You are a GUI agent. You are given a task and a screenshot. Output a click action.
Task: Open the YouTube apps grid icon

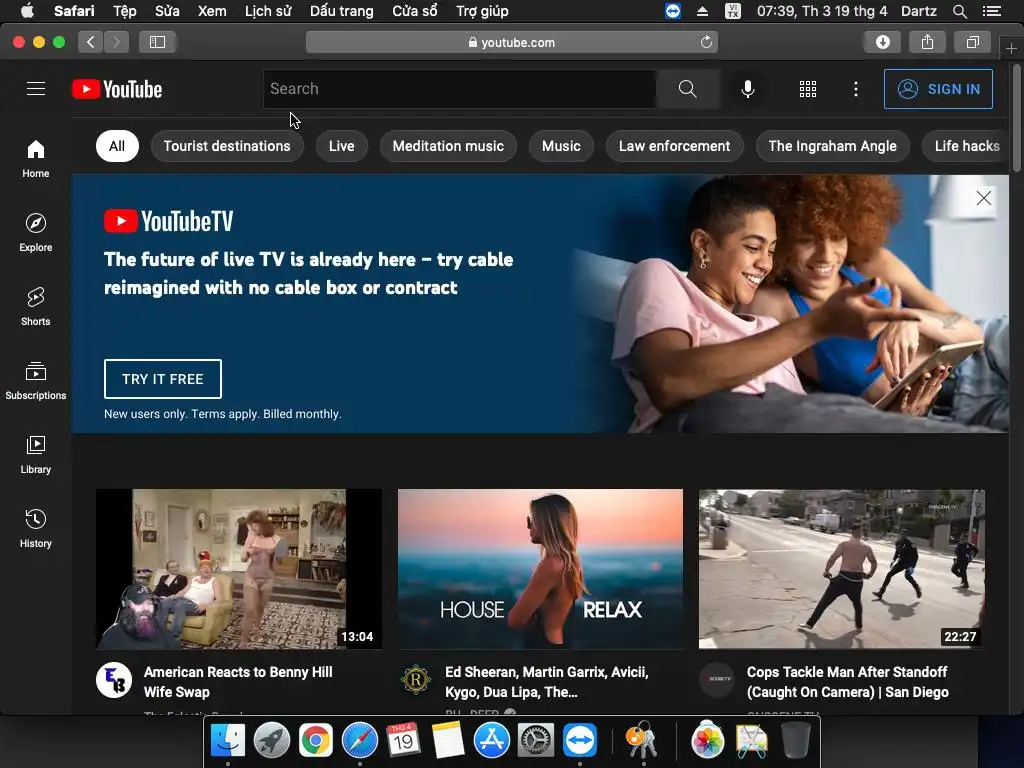click(808, 89)
